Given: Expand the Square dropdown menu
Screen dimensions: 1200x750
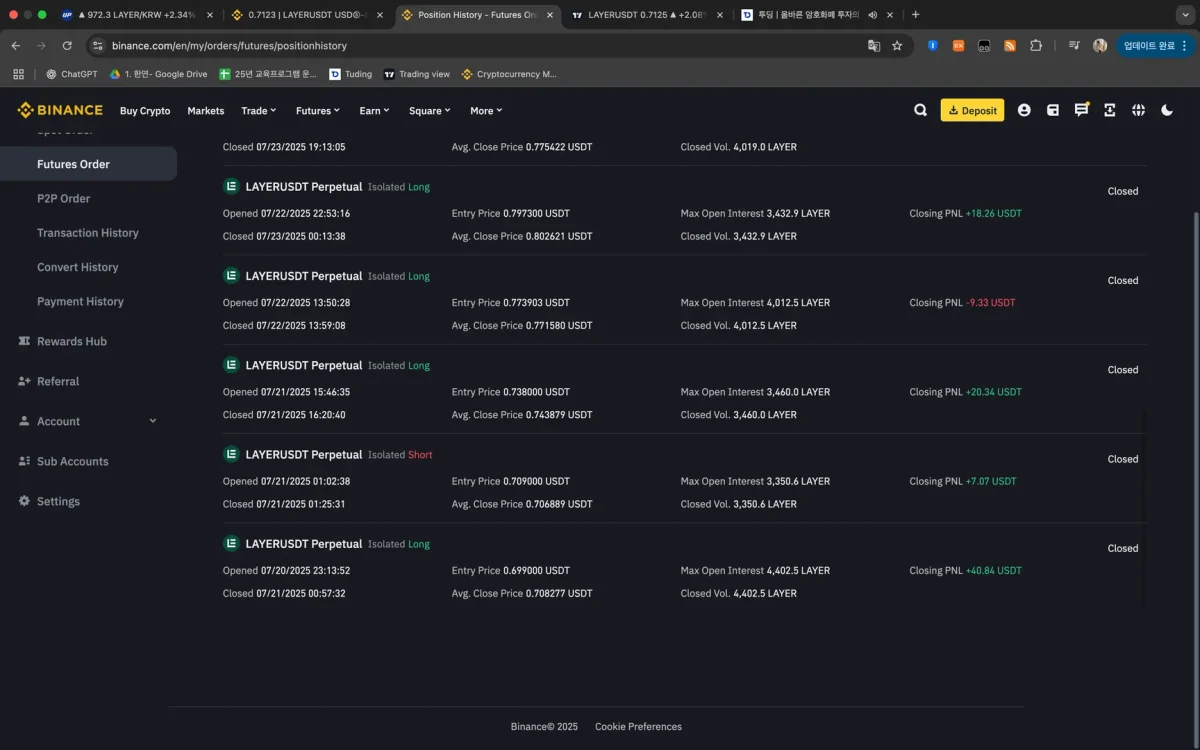Looking at the screenshot, I should click(430, 110).
